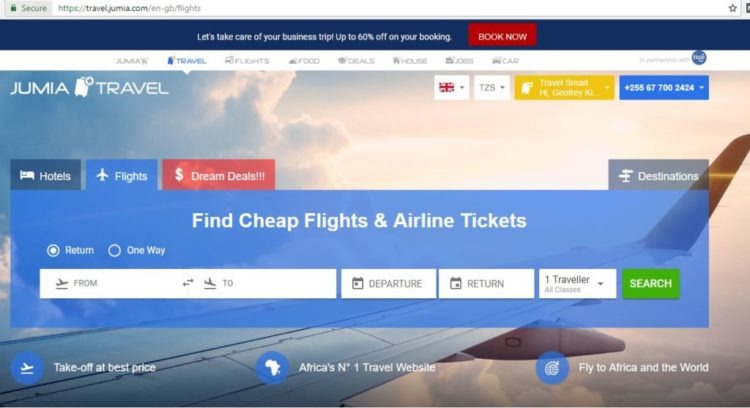Open the Dream Deals tab

tap(219, 176)
